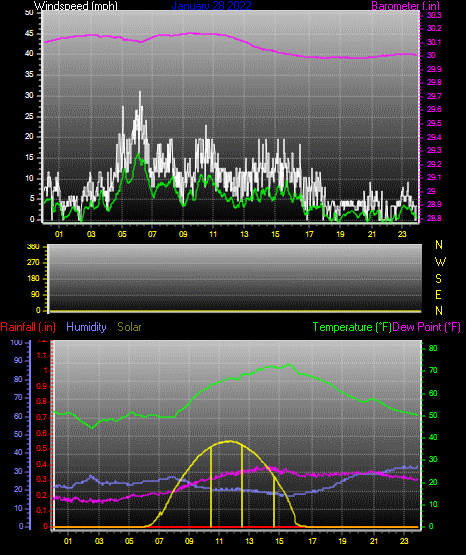Click "270" on the wind direction axis

point(33,263)
